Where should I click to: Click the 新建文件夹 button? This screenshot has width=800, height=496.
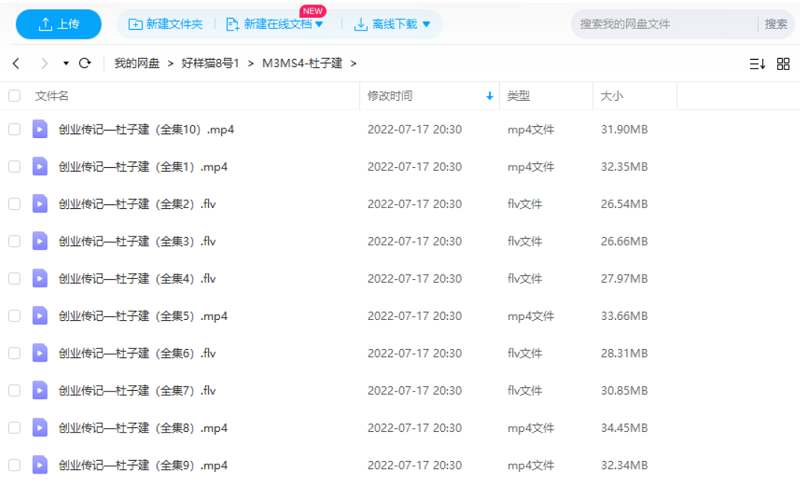(165, 24)
